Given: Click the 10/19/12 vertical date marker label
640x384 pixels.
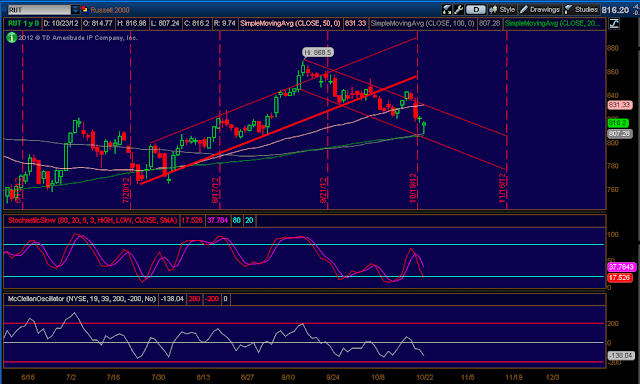Looking at the screenshot, I should point(413,188).
